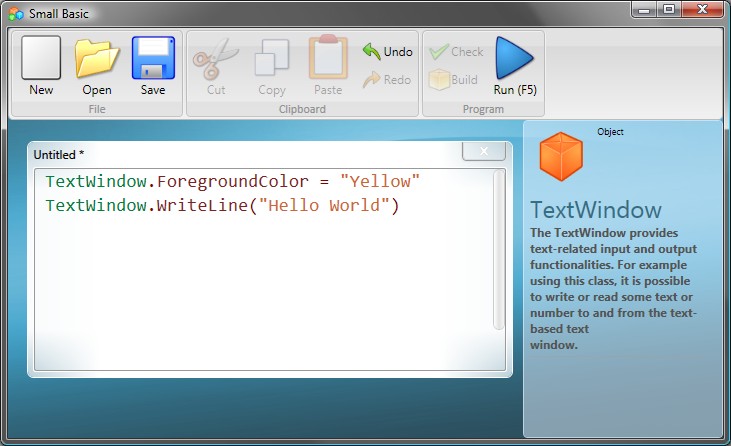
Task: Click the orange cube Object icon
Action: 561,156
